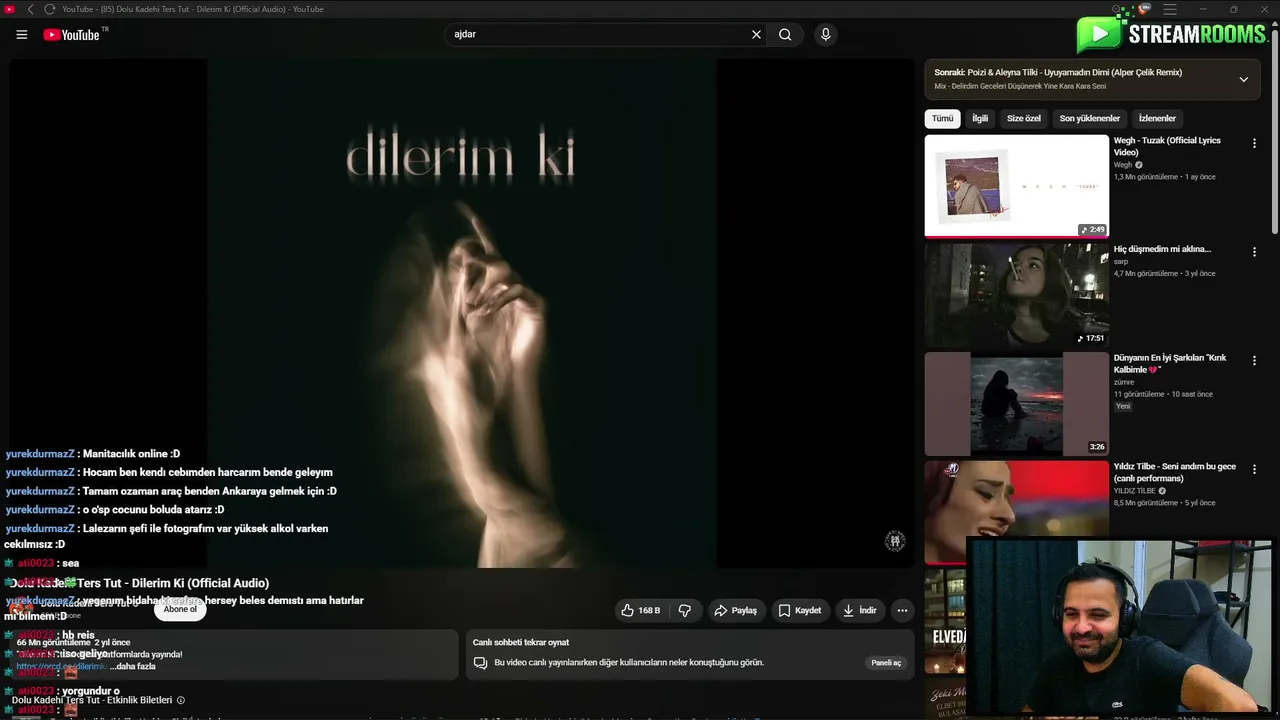Expand the Sonraki playlist panel chevron

[x=1244, y=79]
